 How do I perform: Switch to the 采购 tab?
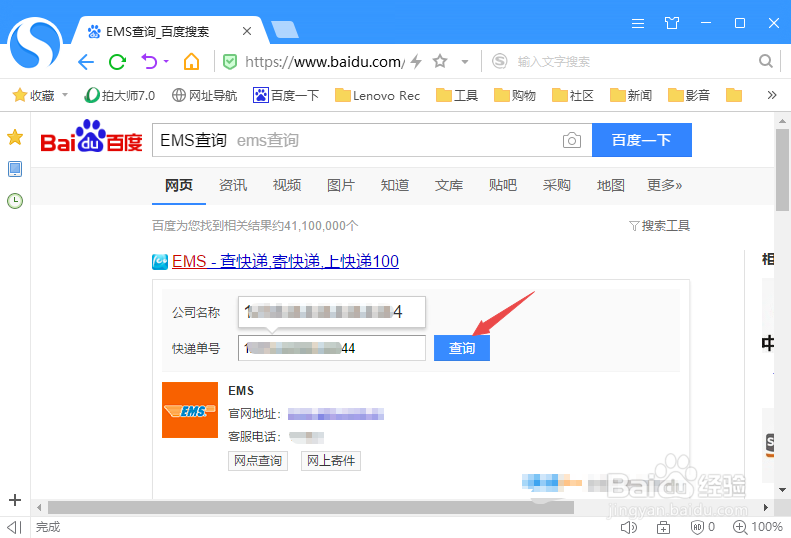point(557,185)
